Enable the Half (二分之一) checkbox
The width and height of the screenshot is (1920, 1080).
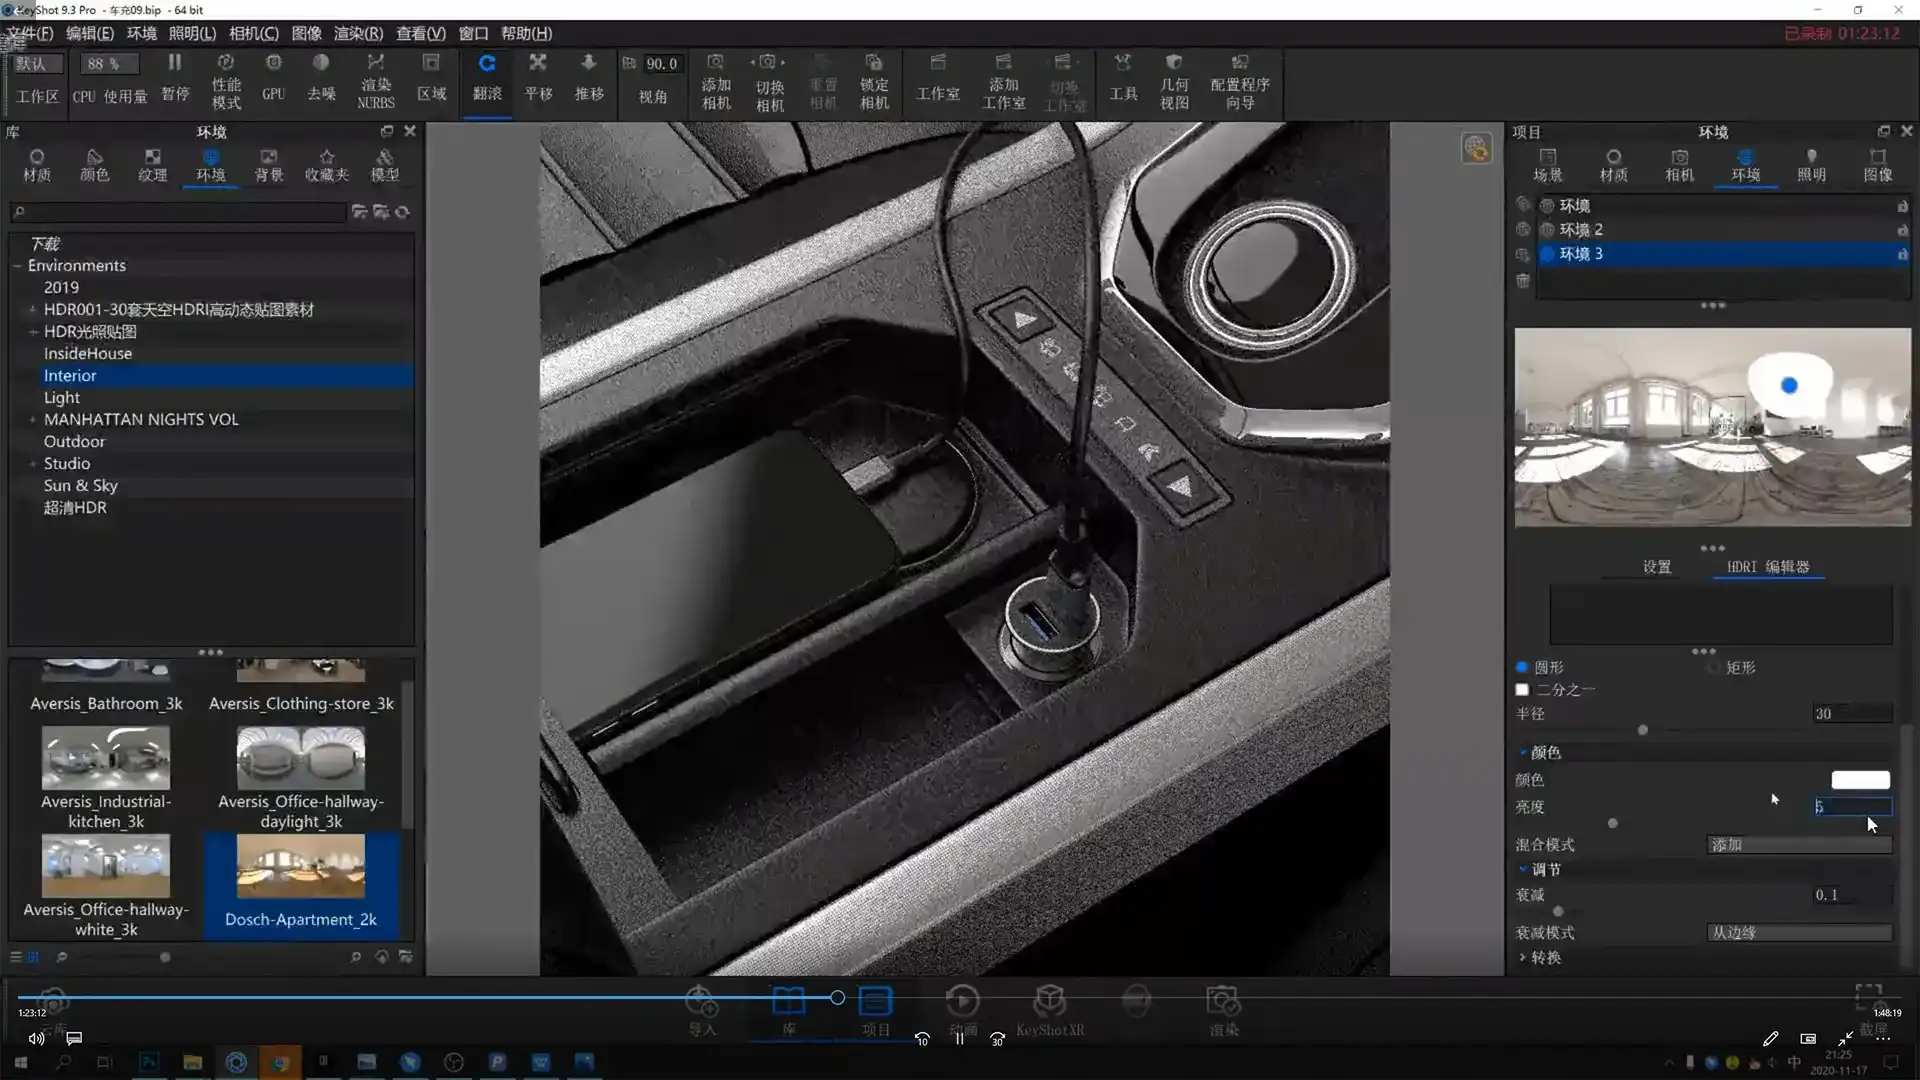[x=1522, y=690]
